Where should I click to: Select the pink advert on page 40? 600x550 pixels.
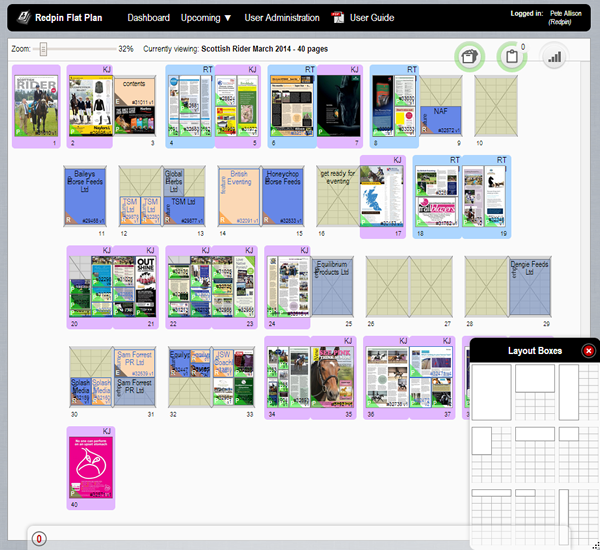coord(91,467)
